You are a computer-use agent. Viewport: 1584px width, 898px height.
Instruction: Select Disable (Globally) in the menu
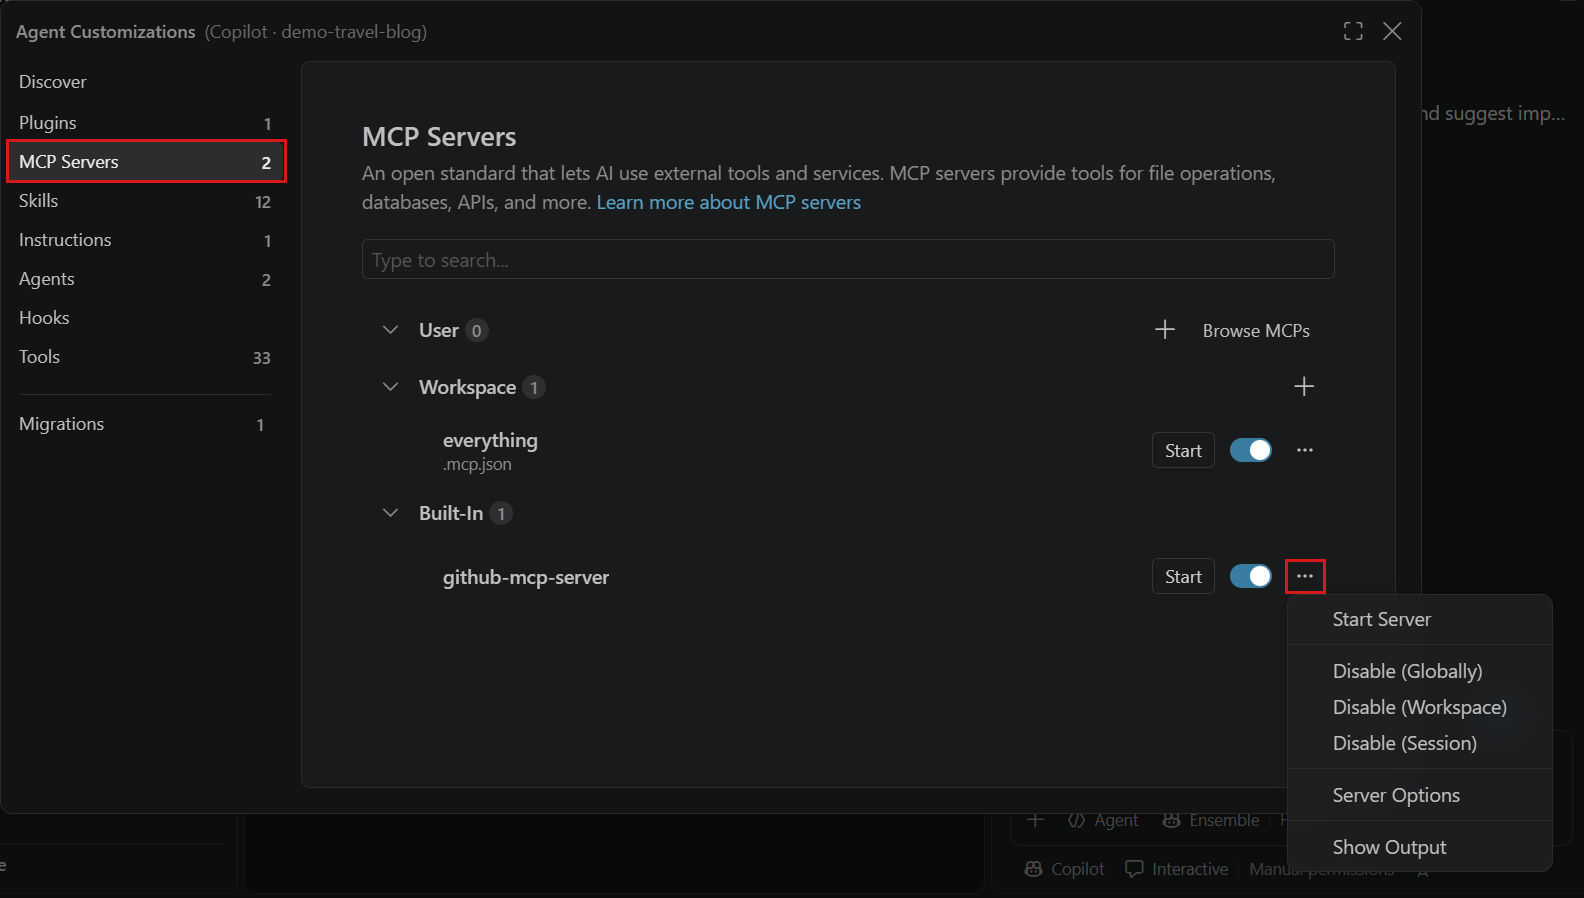coord(1420,671)
